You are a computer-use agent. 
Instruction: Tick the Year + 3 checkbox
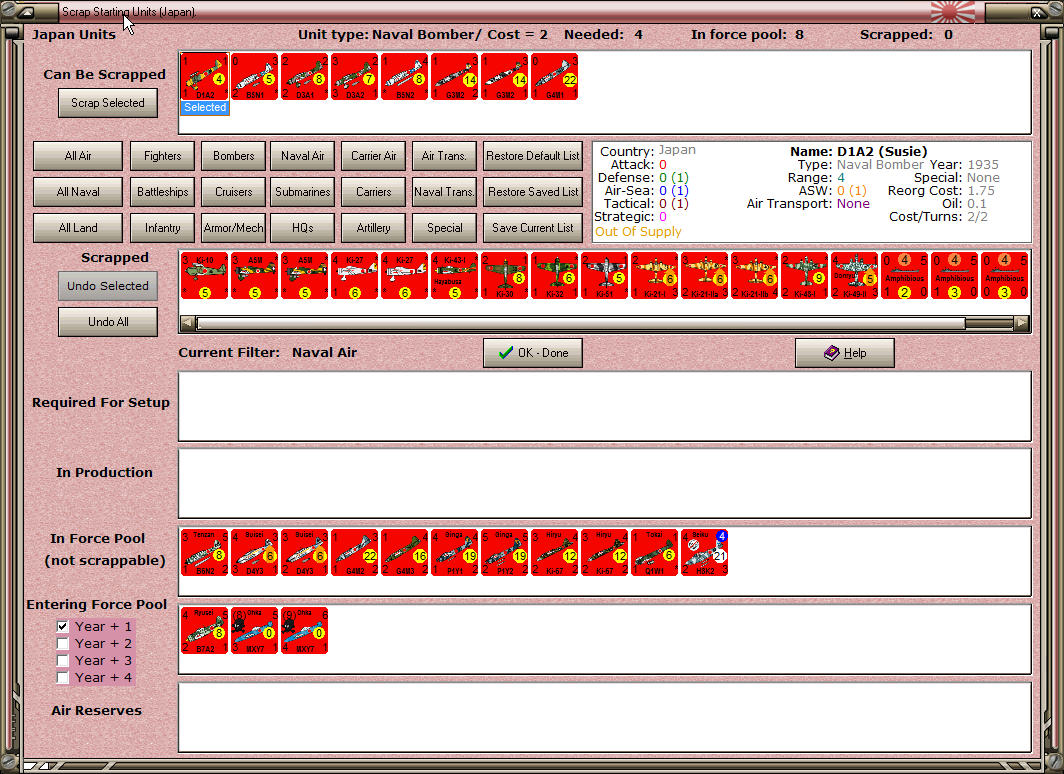tap(62, 660)
